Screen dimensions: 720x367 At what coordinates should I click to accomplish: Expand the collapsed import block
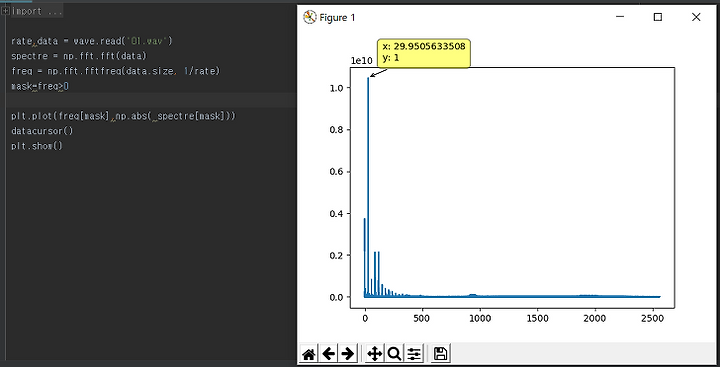click(5, 11)
